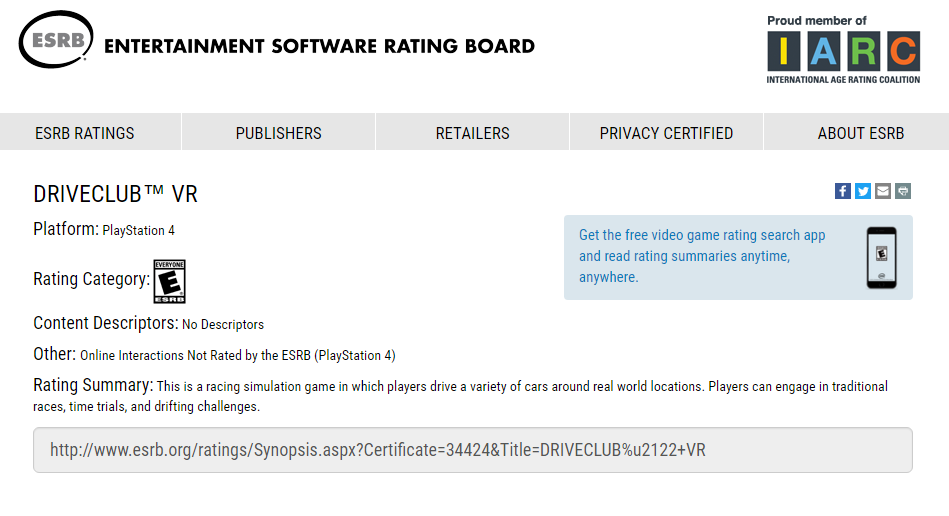Click the IARC coalition logo

pos(843,50)
